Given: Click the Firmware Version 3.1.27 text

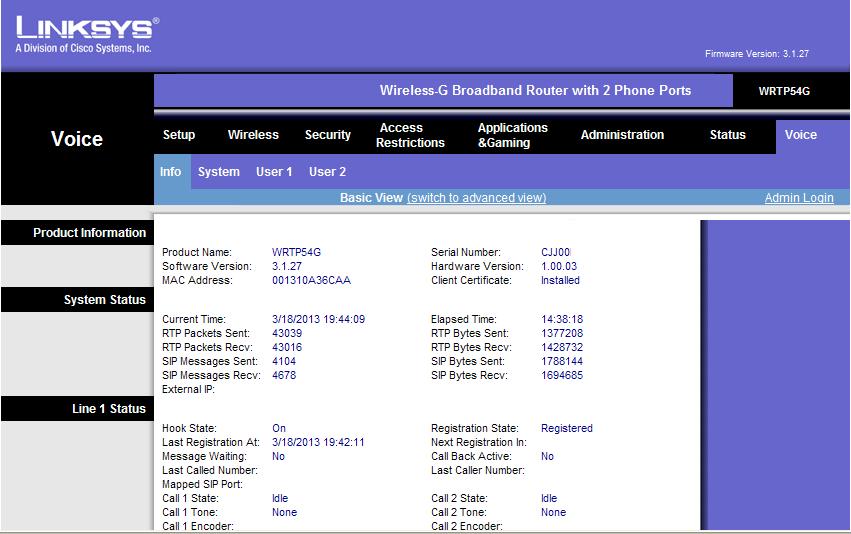Looking at the screenshot, I should pyautogui.click(x=757, y=54).
